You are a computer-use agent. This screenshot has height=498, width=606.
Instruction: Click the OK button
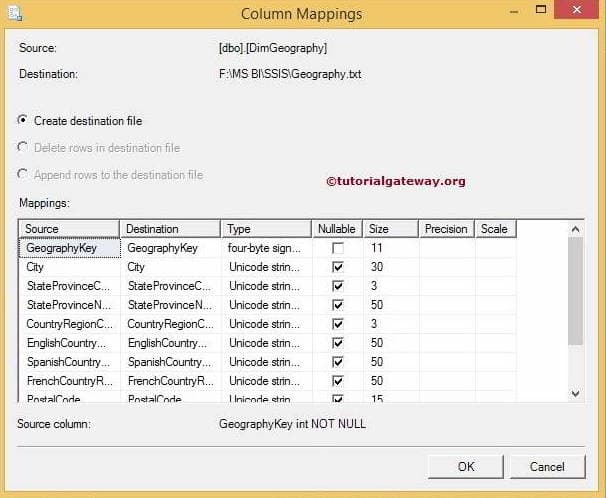(466, 467)
